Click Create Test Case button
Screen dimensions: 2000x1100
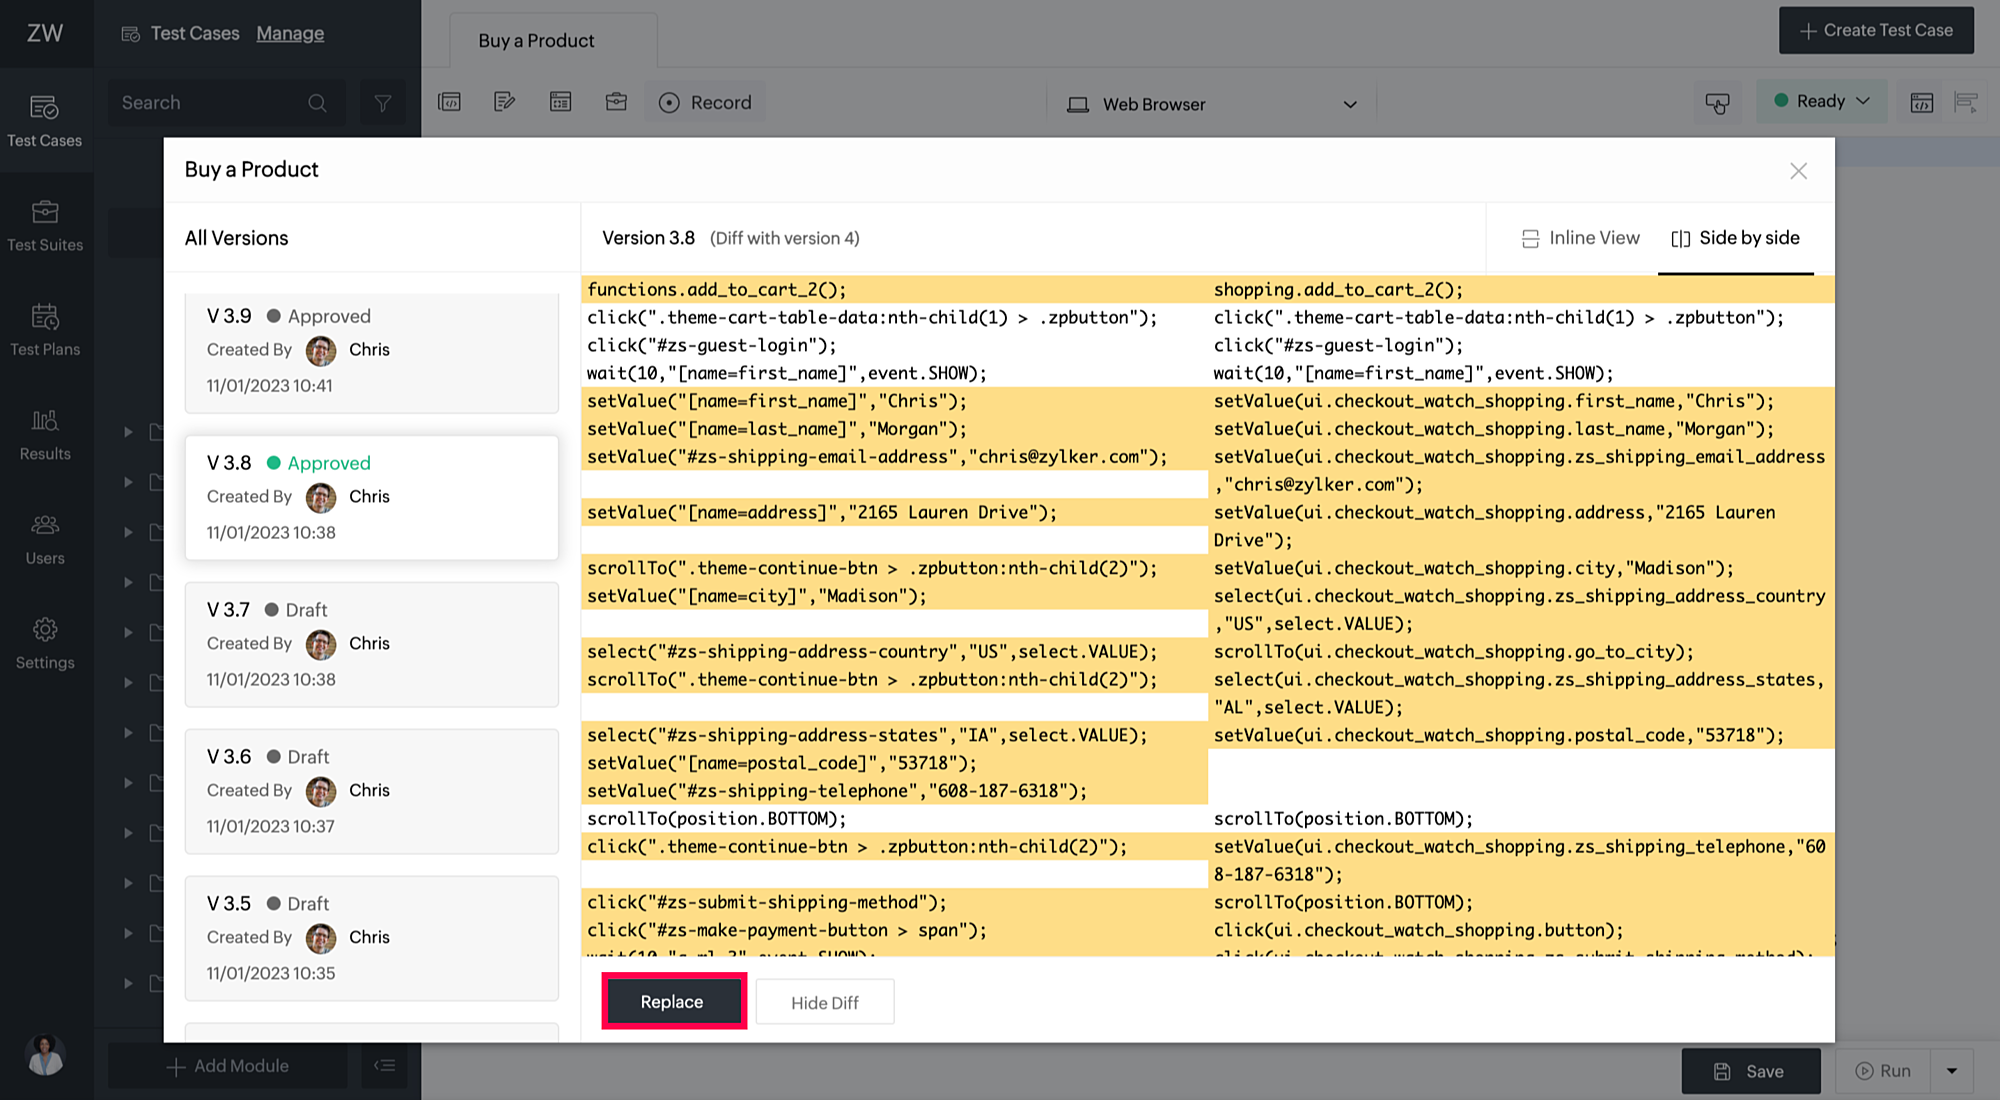pyautogui.click(x=1876, y=30)
